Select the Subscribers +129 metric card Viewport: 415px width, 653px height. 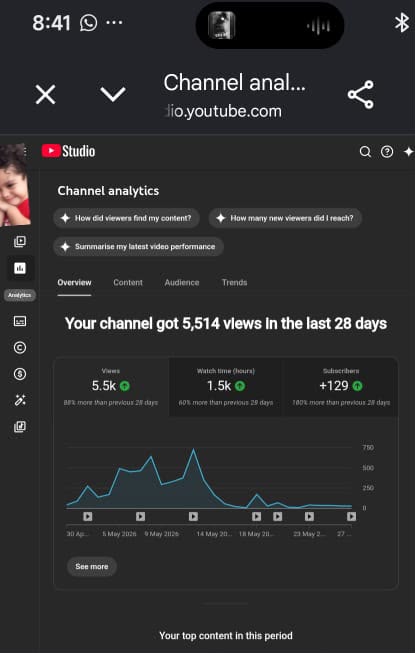[340, 387]
